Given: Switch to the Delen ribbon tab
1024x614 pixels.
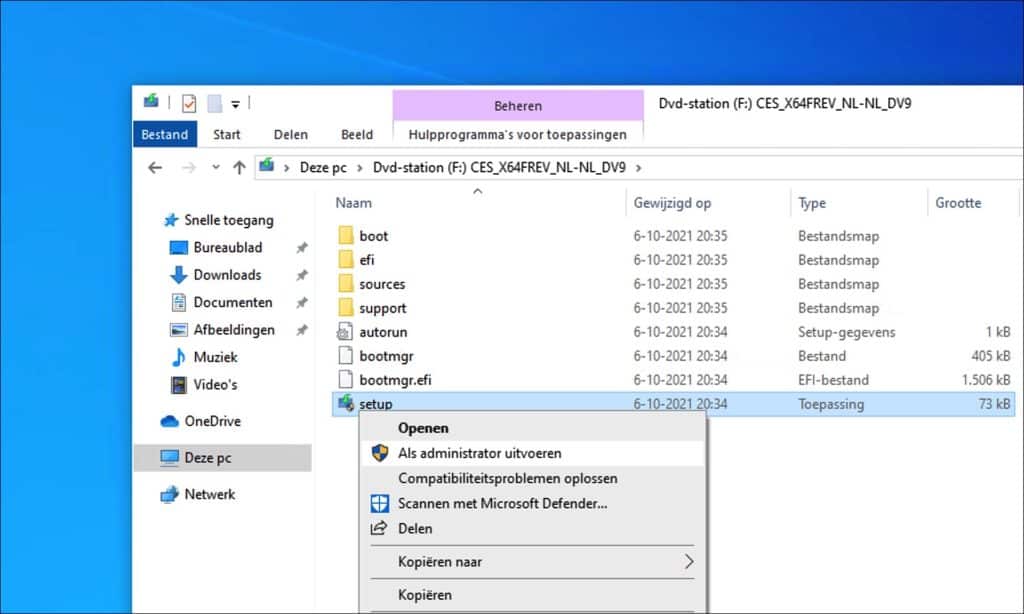Looking at the screenshot, I should [291, 135].
